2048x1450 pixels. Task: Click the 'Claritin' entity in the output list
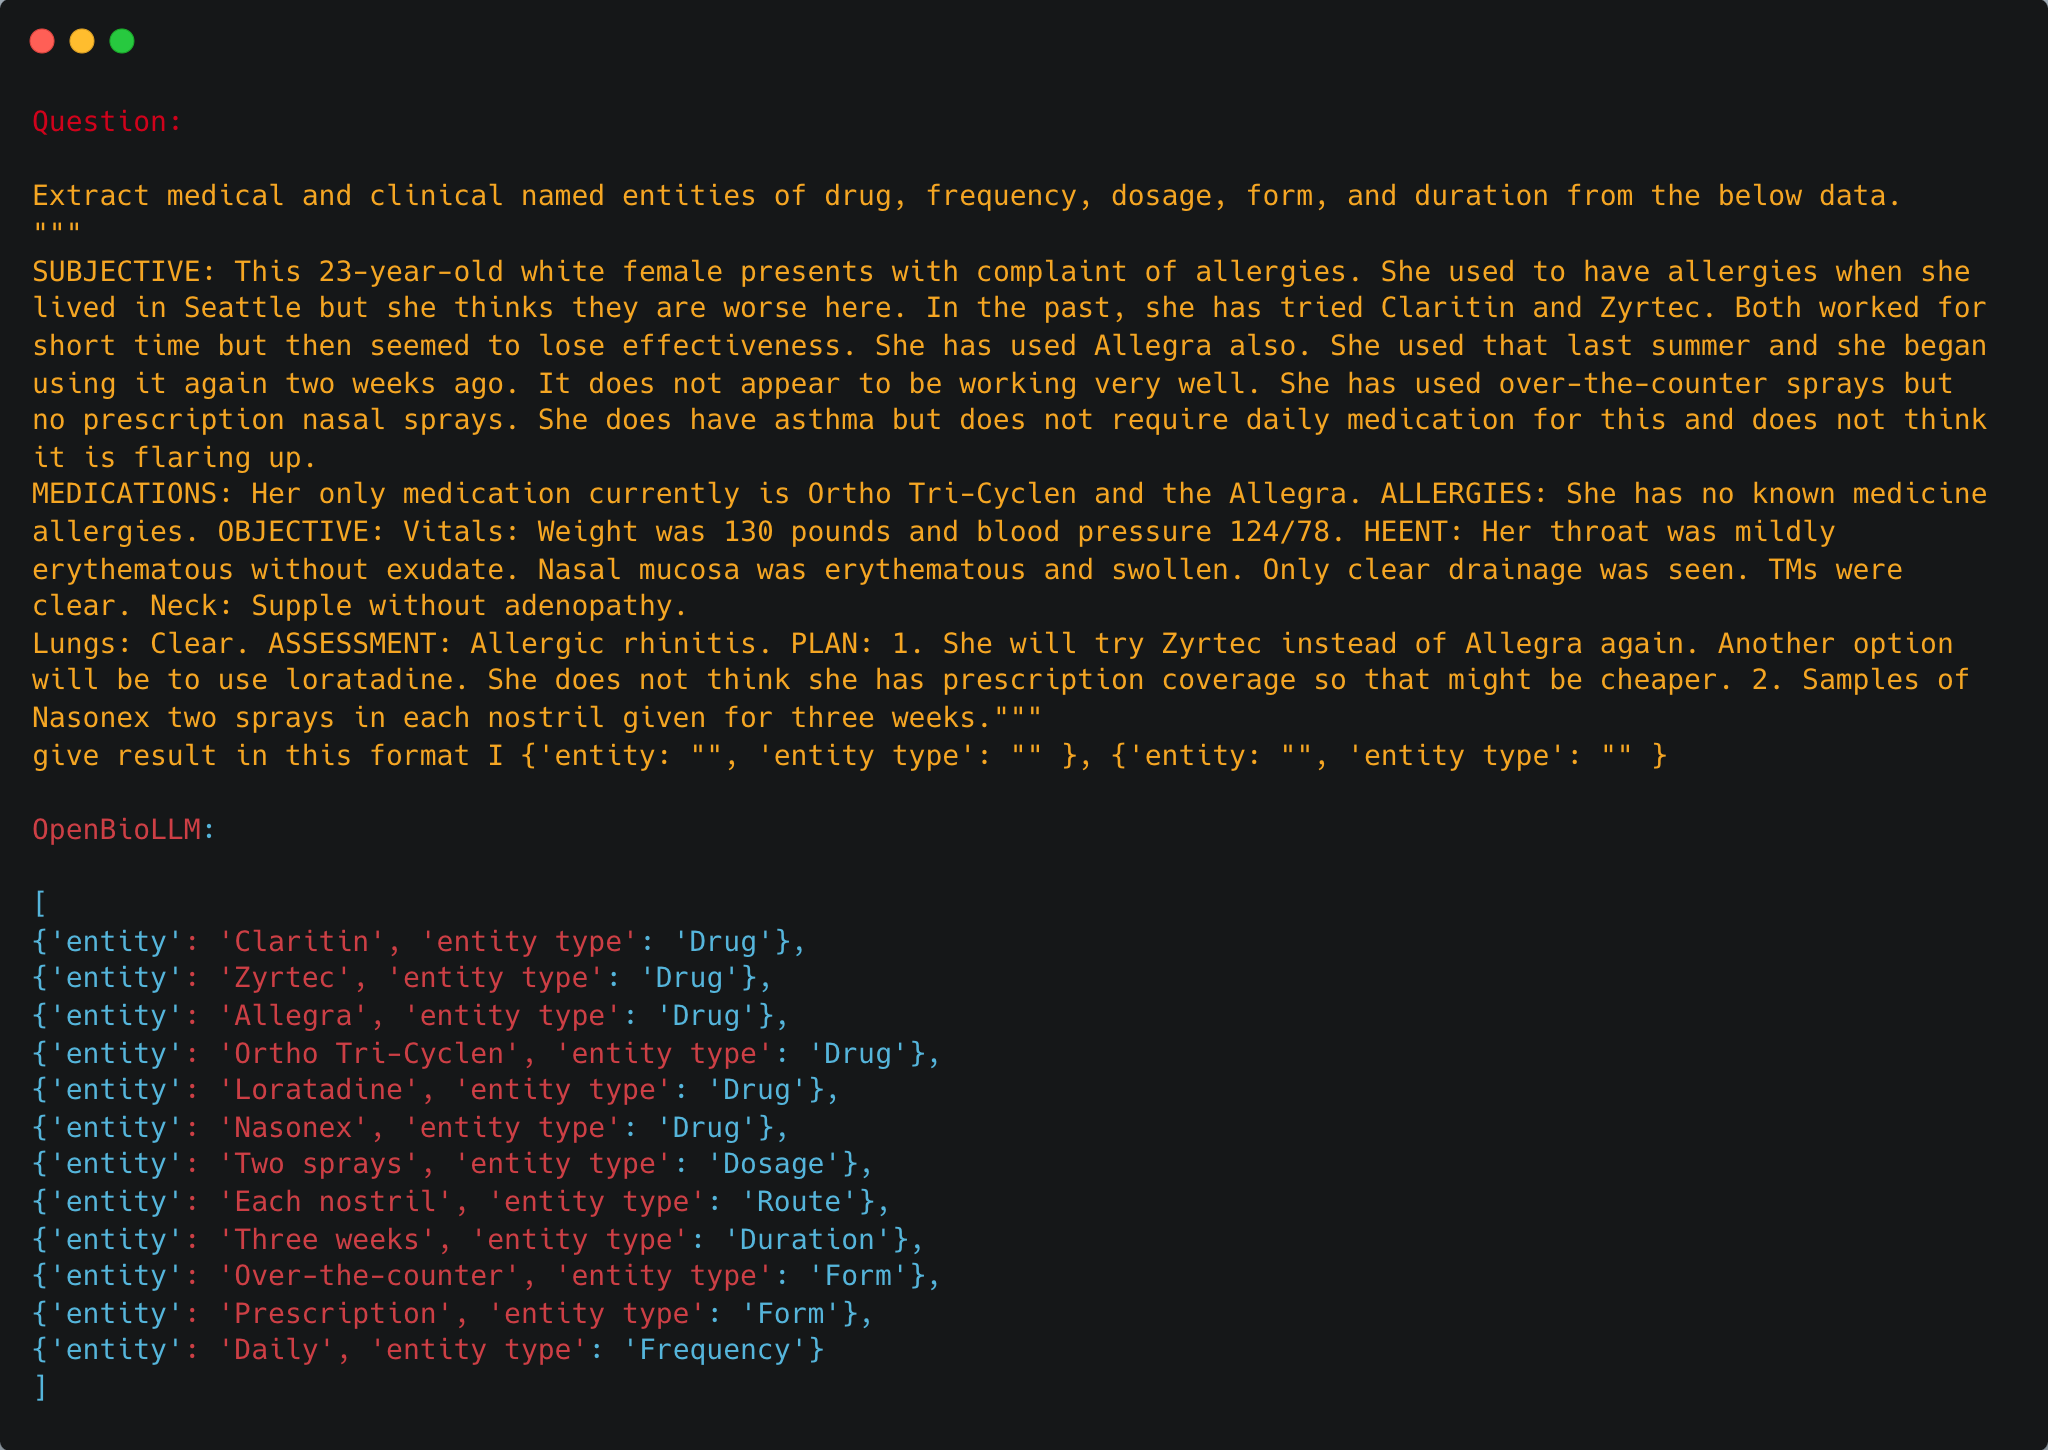(301, 942)
